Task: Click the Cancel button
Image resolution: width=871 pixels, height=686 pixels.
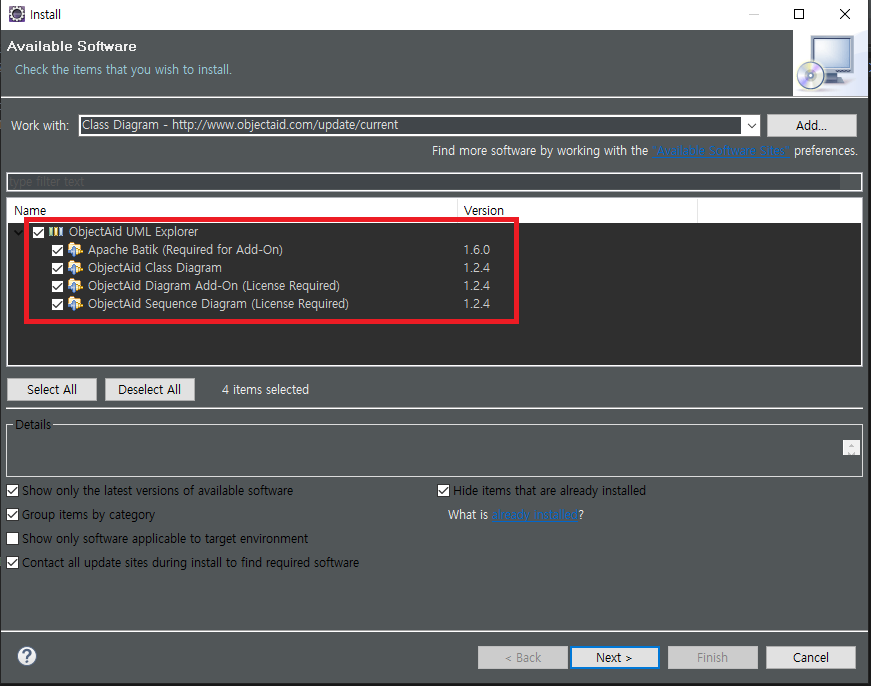Action: click(810, 658)
